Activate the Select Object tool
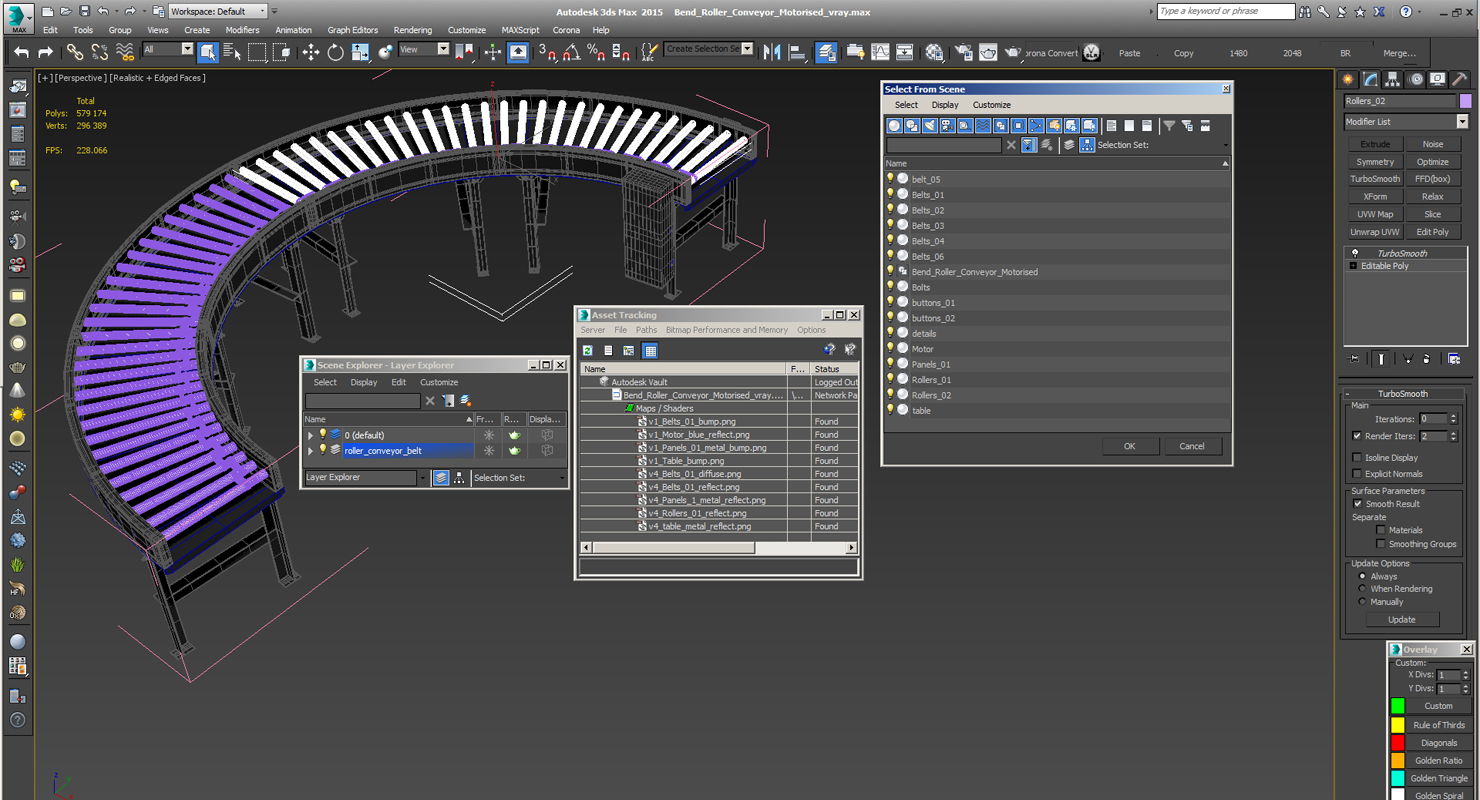Image resolution: width=1480 pixels, height=800 pixels. (208, 52)
